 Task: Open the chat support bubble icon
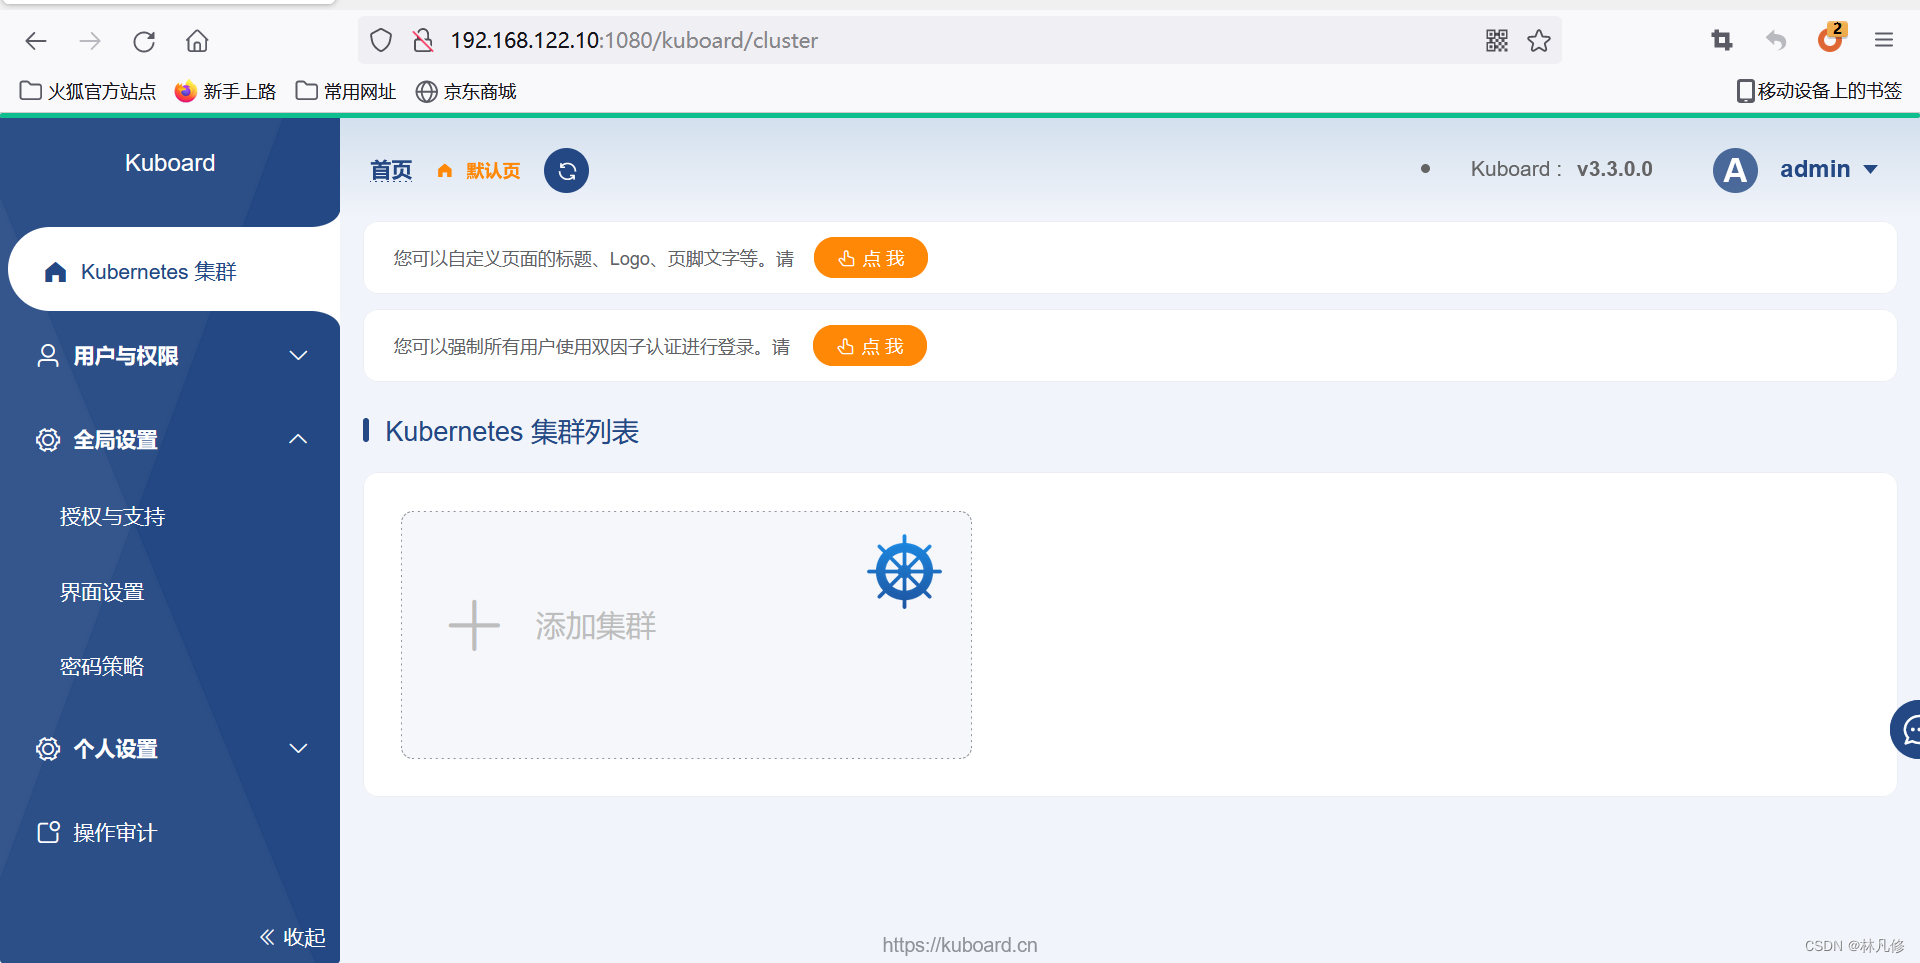pyautogui.click(x=1907, y=730)
